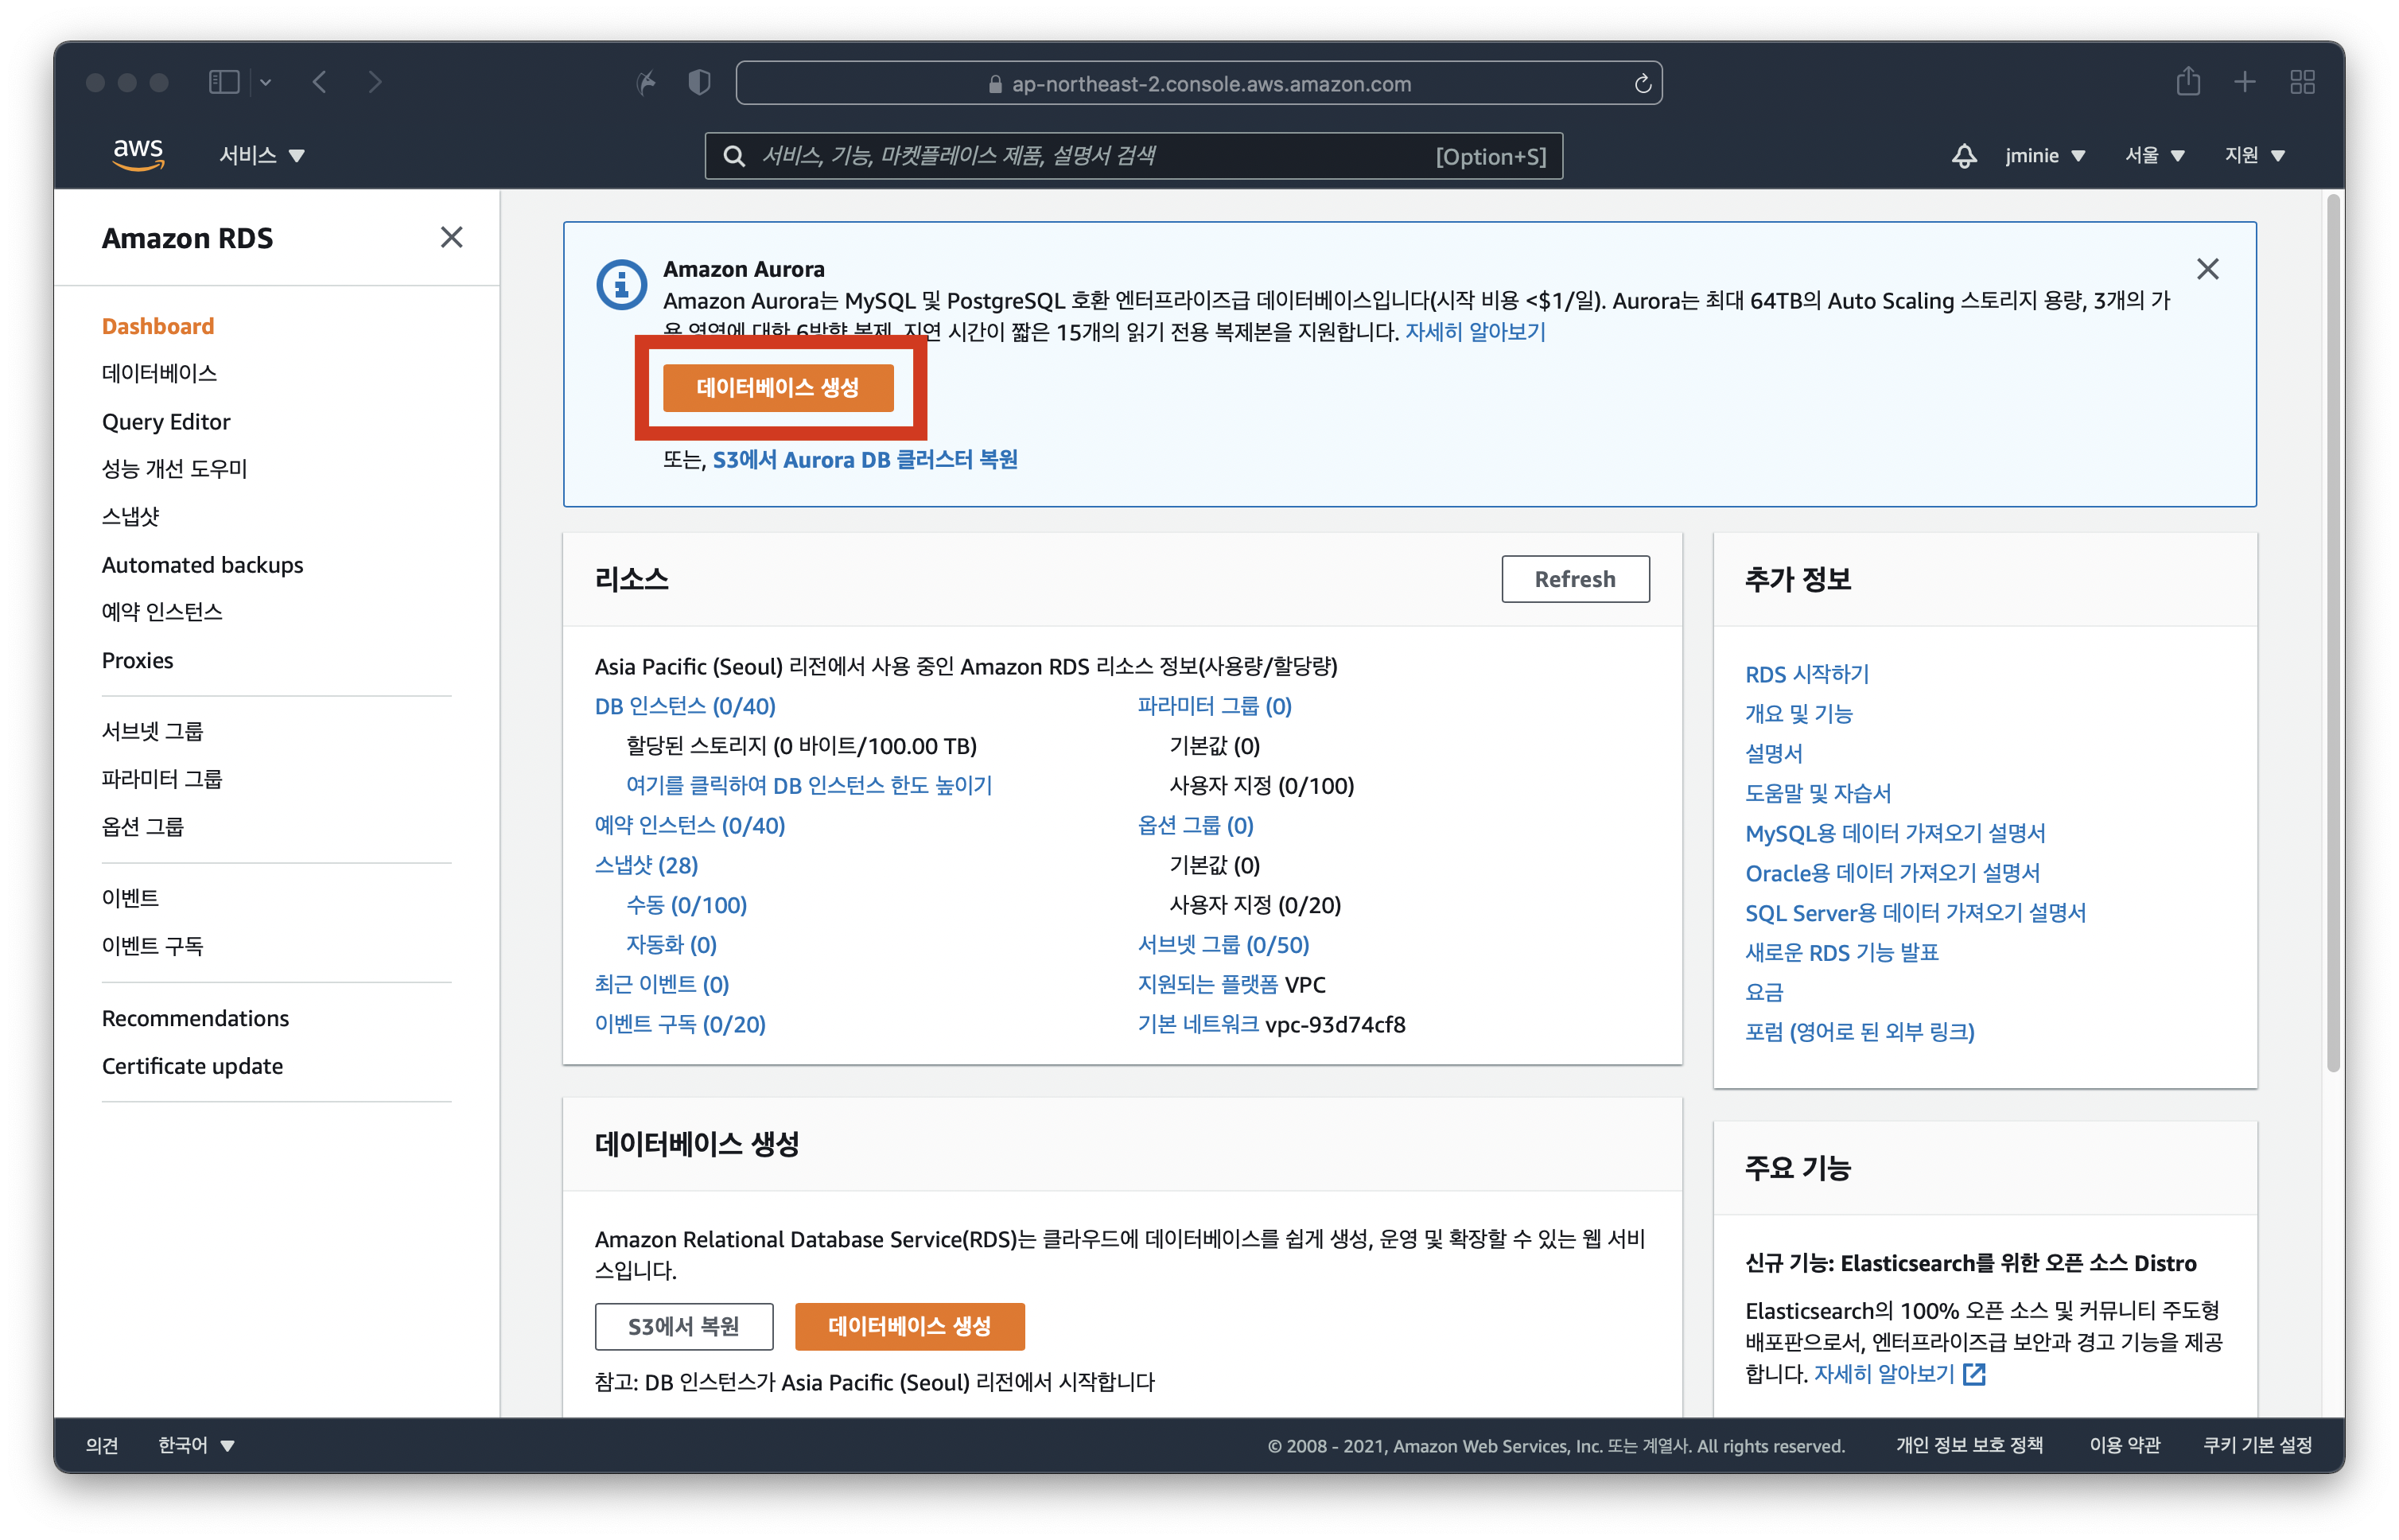The image size is (2399, 1540).
Task: Click the browser reload page icon
Action: point(1642,84)
